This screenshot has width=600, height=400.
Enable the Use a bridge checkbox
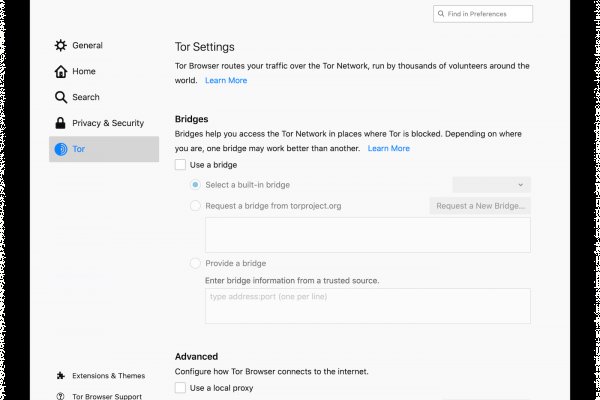coord(180,164)
